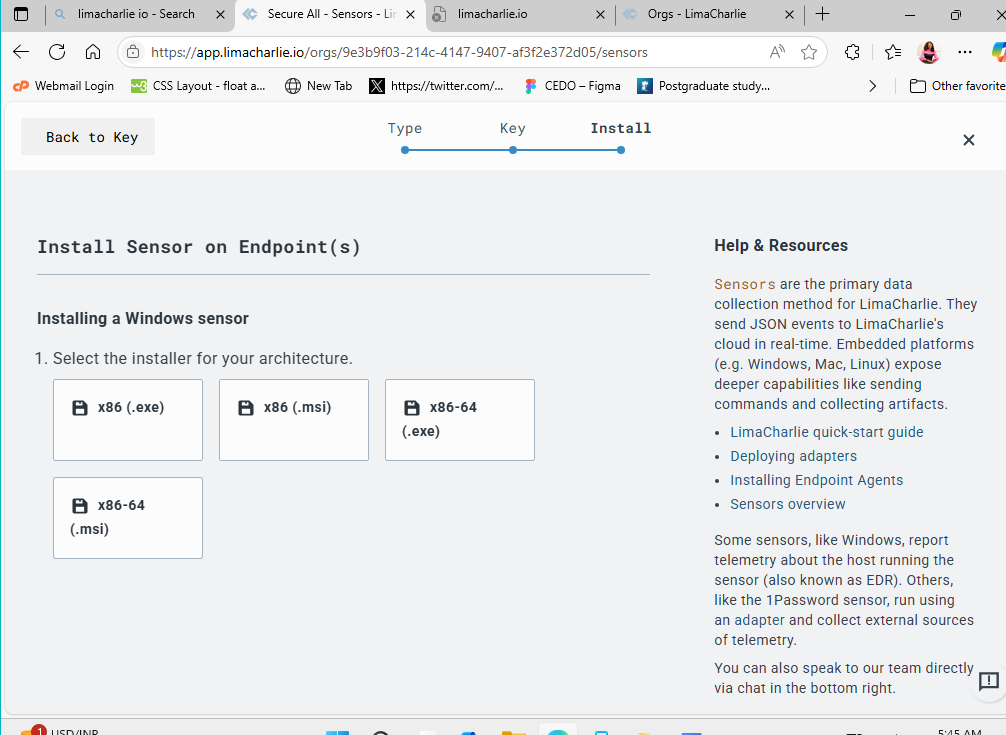Screen dimensions: 1006x735
Task: Open the Settings and more ellipsis menu
Action: click(x=965, y=52)
